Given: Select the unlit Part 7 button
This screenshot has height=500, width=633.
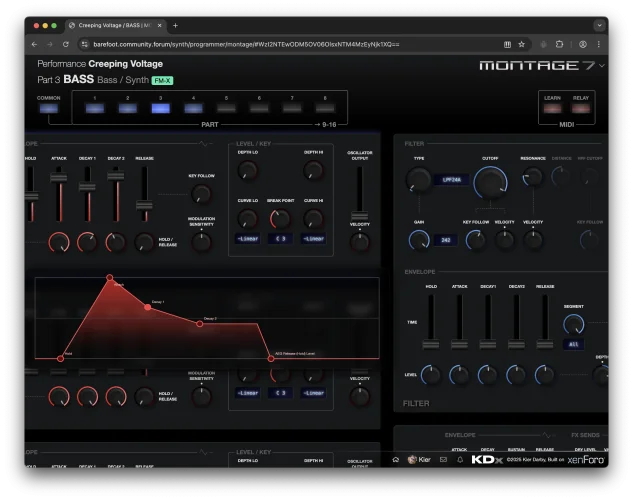Looking at the screenshot, I should [292, 108].
